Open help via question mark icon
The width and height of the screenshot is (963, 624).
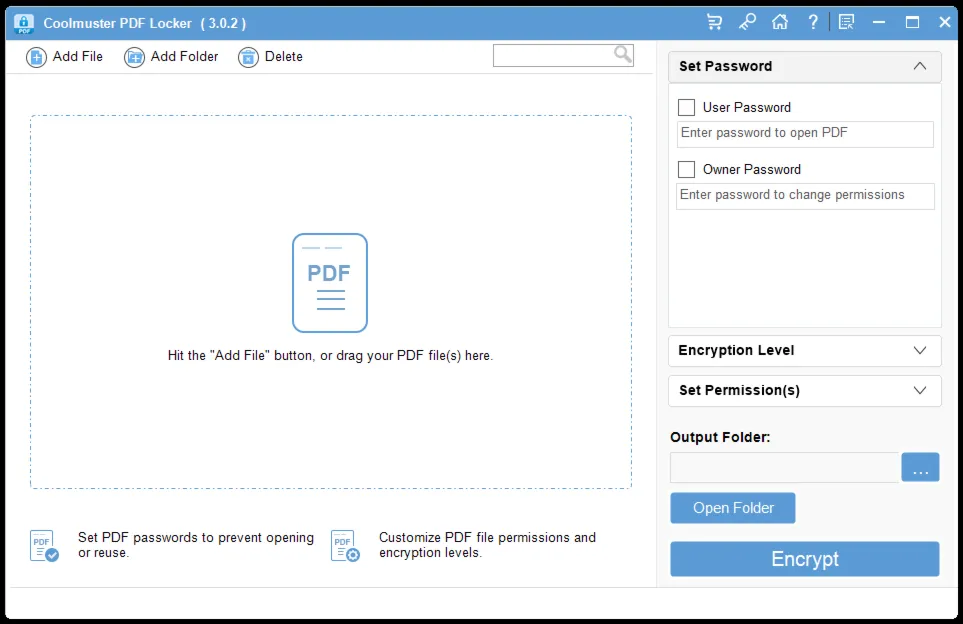(813, 23)
